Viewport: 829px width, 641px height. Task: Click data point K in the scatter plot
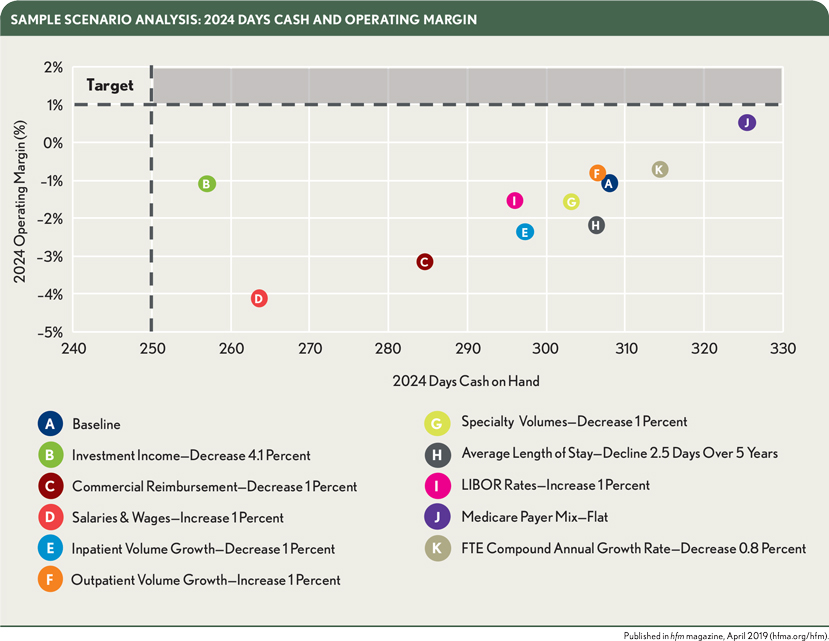click(x=659, y=169)
